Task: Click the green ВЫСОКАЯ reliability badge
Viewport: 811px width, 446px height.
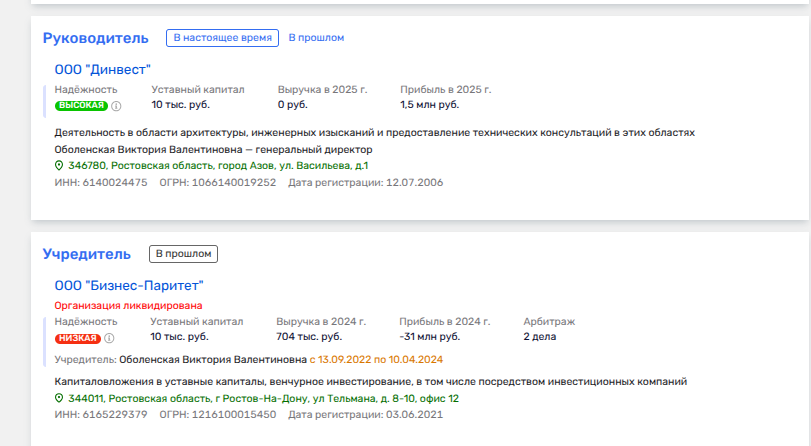Action: coord(81,105)
